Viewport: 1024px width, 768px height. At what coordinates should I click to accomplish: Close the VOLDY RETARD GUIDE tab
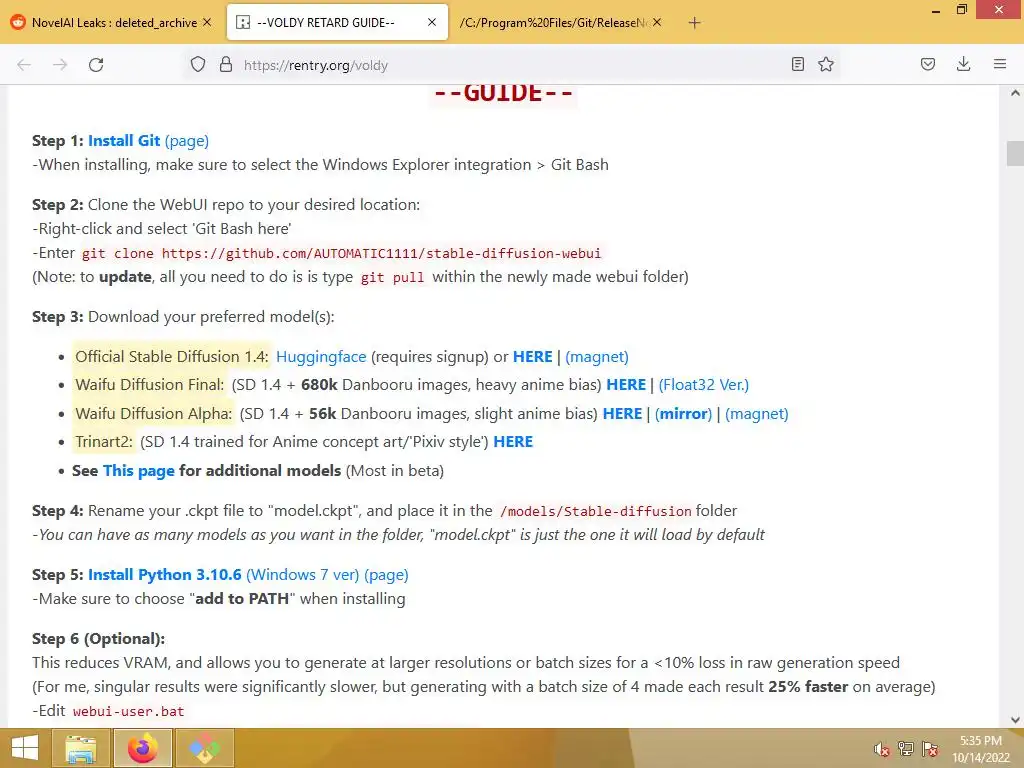432,22
